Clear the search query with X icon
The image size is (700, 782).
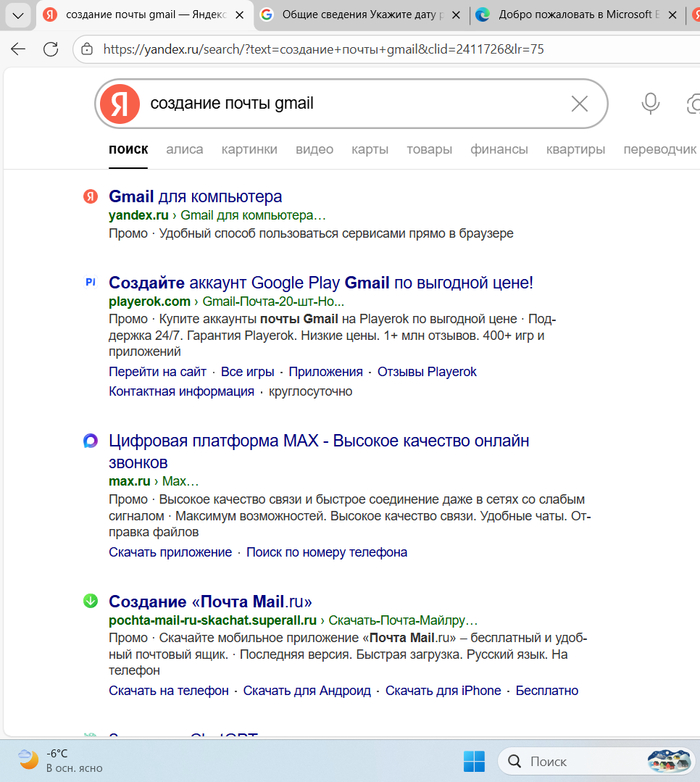(x=579, y=104)
